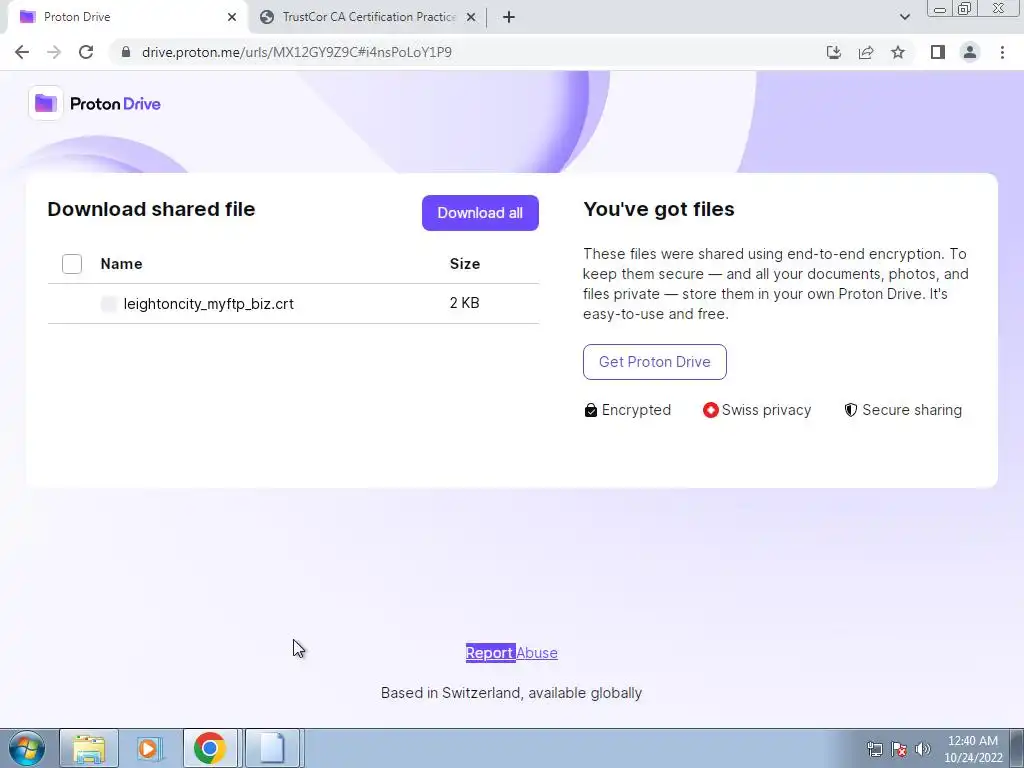The image size is (1024, 768).
Task: Bookmark this page with the star icon
Action: click(x=898, y=52)
